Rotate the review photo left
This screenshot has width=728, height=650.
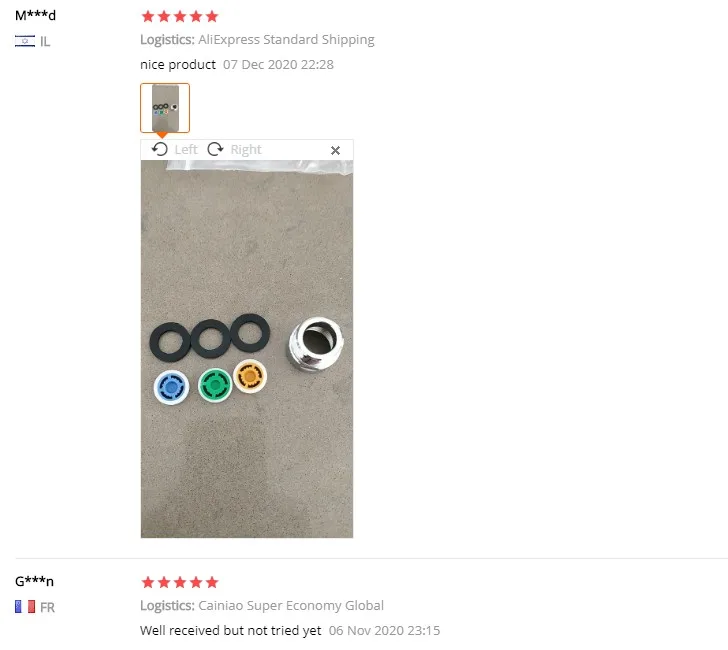click(x=160, y=150)
